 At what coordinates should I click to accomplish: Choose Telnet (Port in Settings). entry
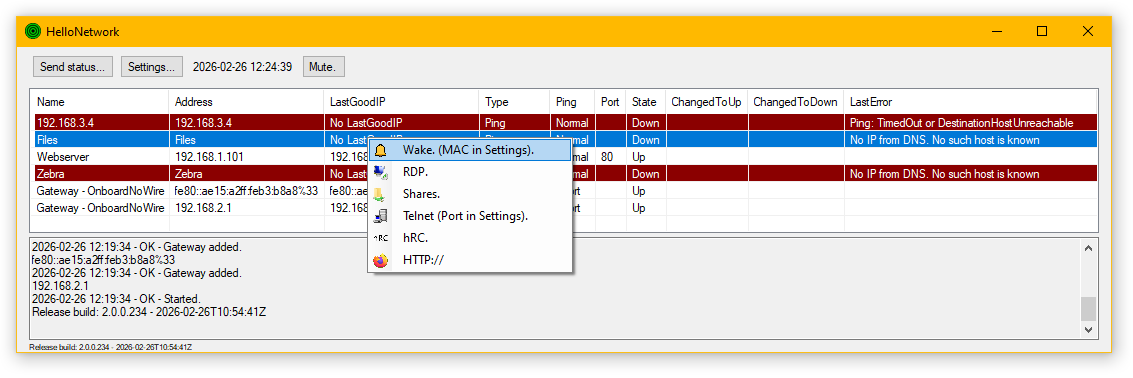pyautogui.click(x=470, y=215)
